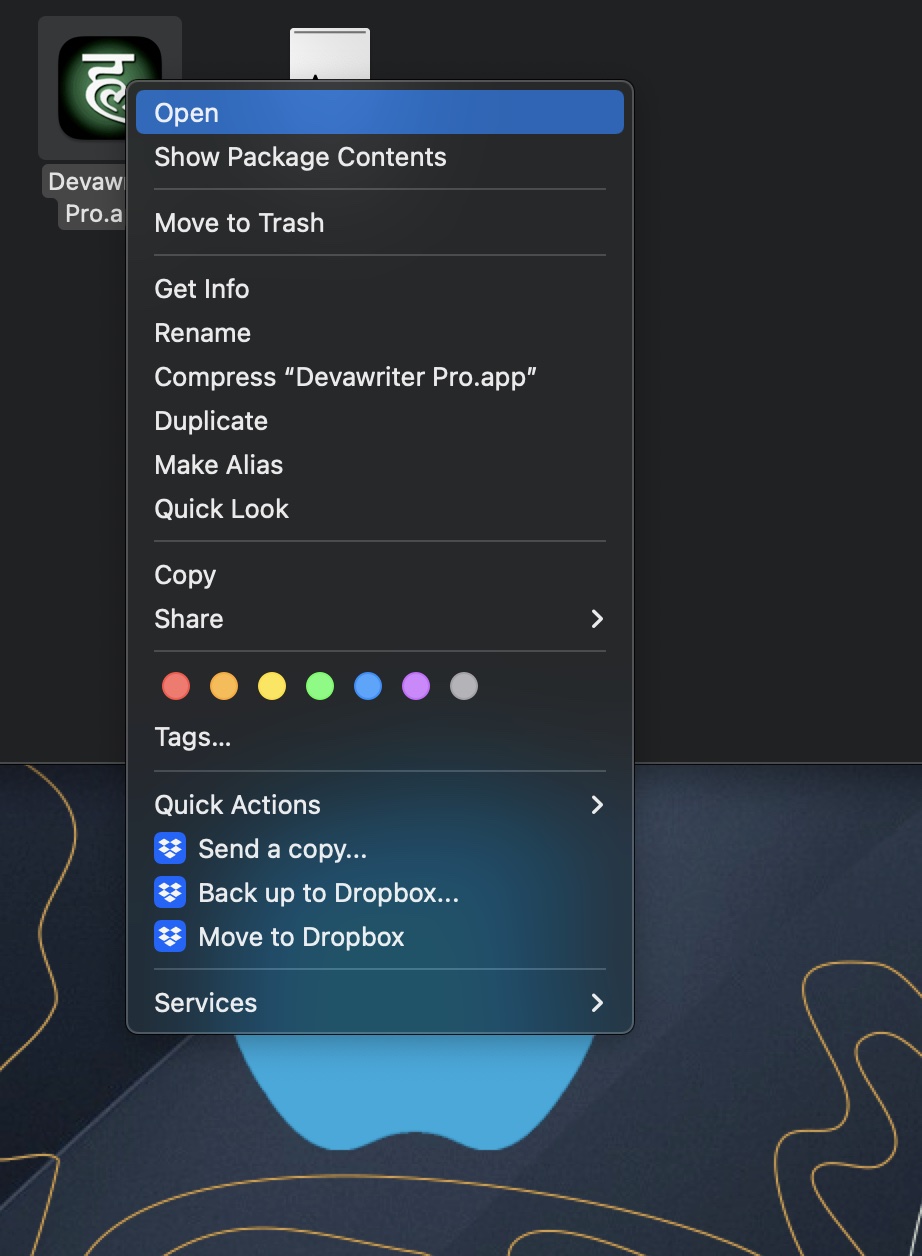Image resolution: width=922 pixels, height=1256 pixels.
Task: Select Rename in the context menu
Action: point(380,333)
